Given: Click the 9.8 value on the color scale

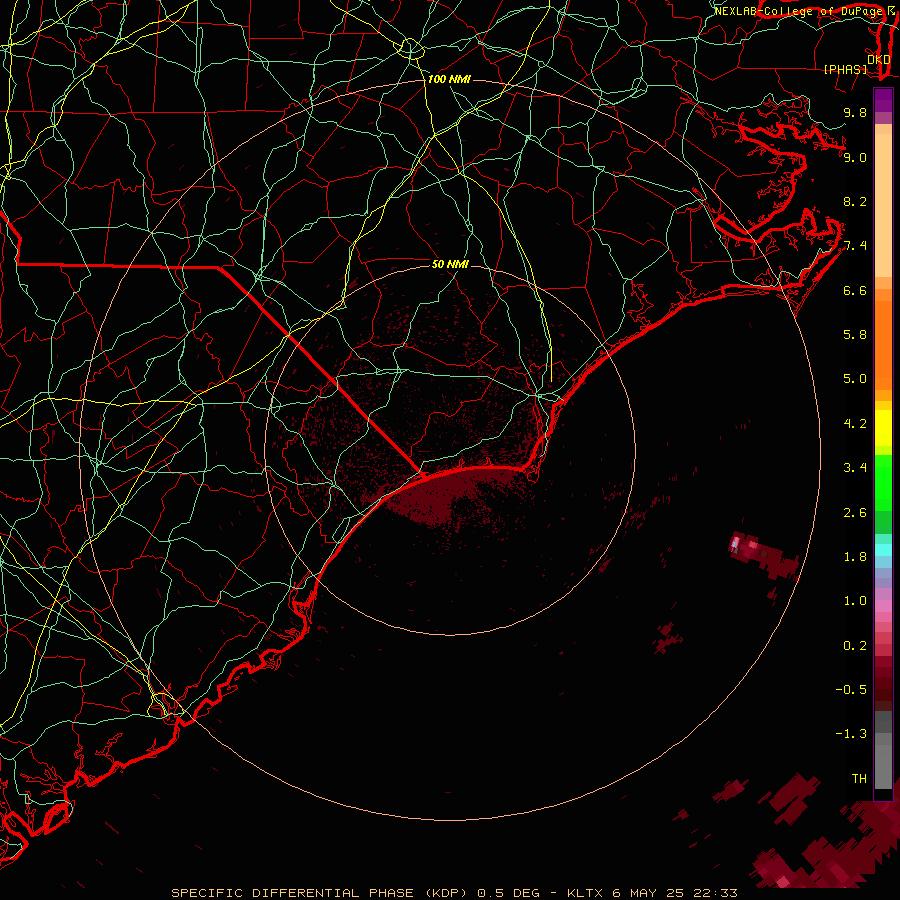Looking at the screenshot, I should pyautogui.click(x=855, y=112).
